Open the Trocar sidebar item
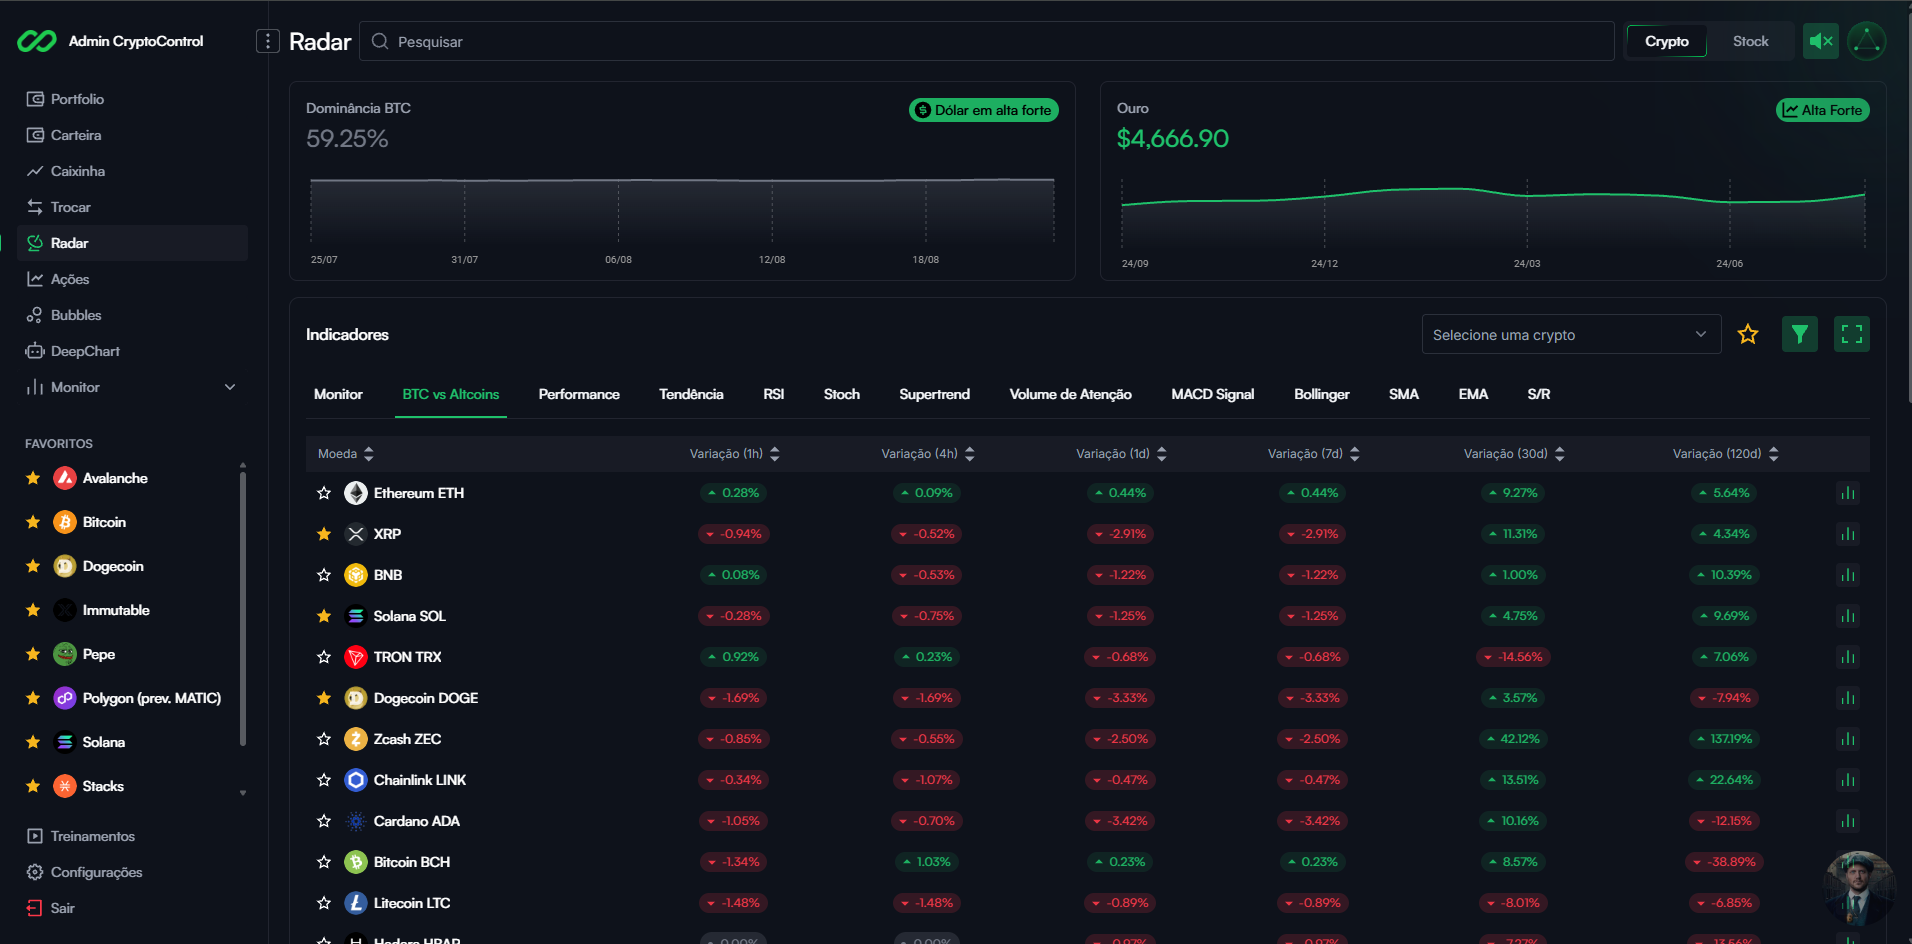This screenshot has height=944, width=1912. click(132, 207)
